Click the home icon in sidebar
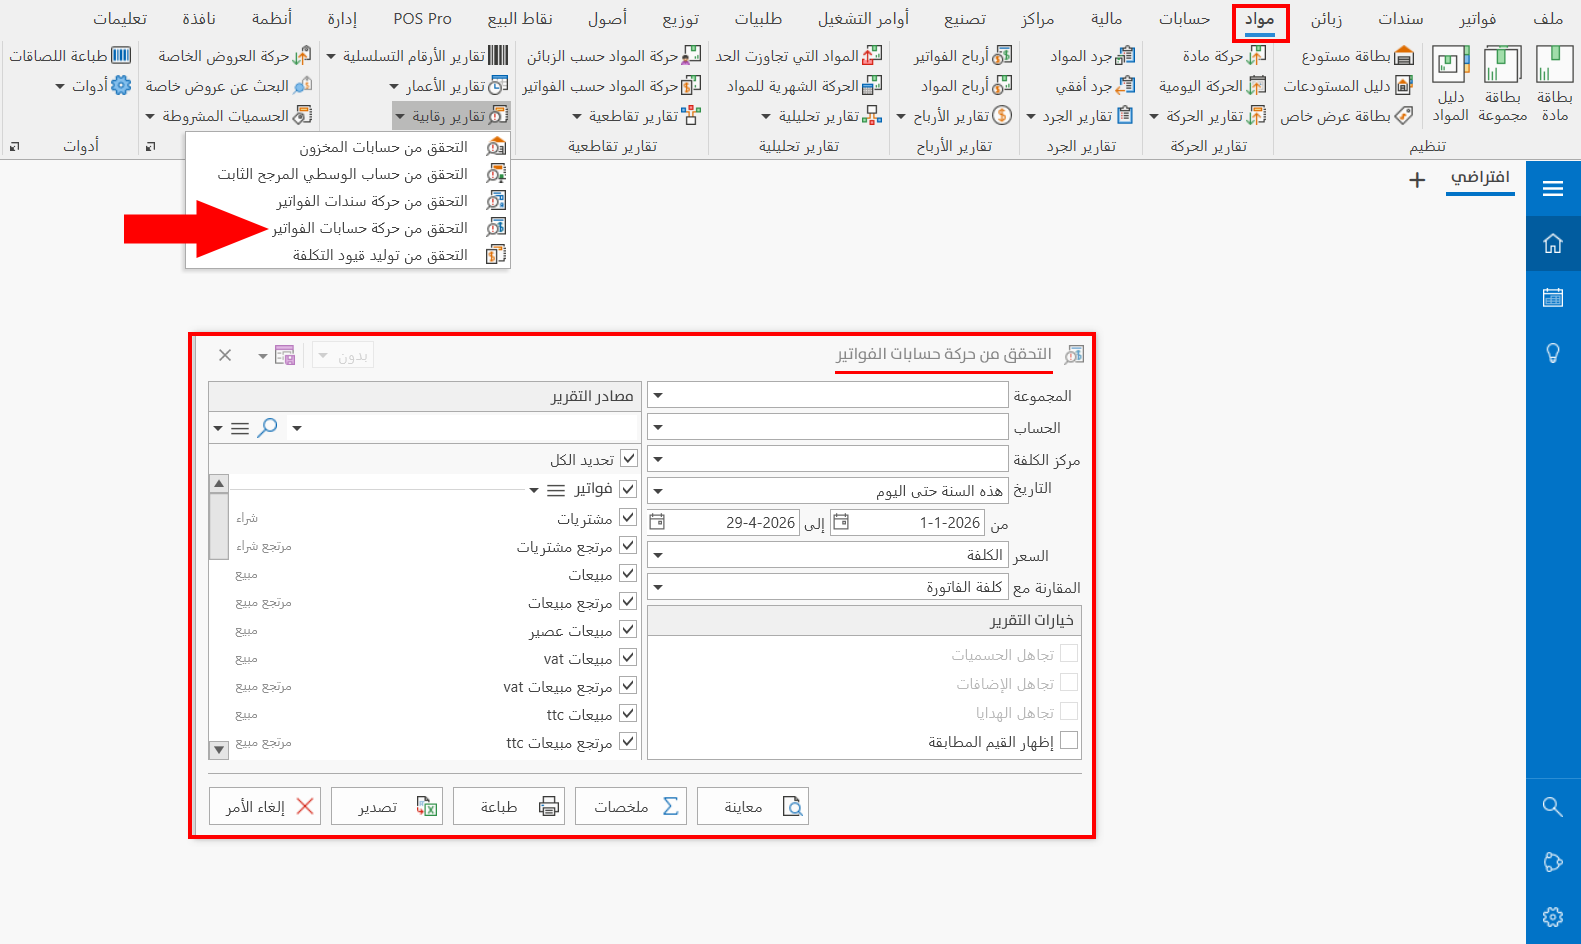The image size is (1581, 944). [x=1553, y=243]
